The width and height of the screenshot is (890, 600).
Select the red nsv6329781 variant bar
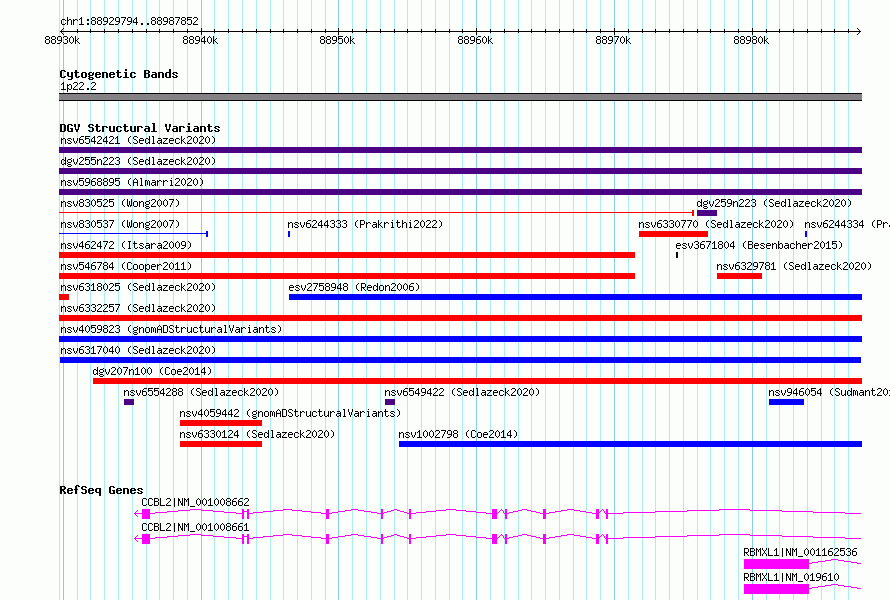pyautogui.click(x=739, y=276)
